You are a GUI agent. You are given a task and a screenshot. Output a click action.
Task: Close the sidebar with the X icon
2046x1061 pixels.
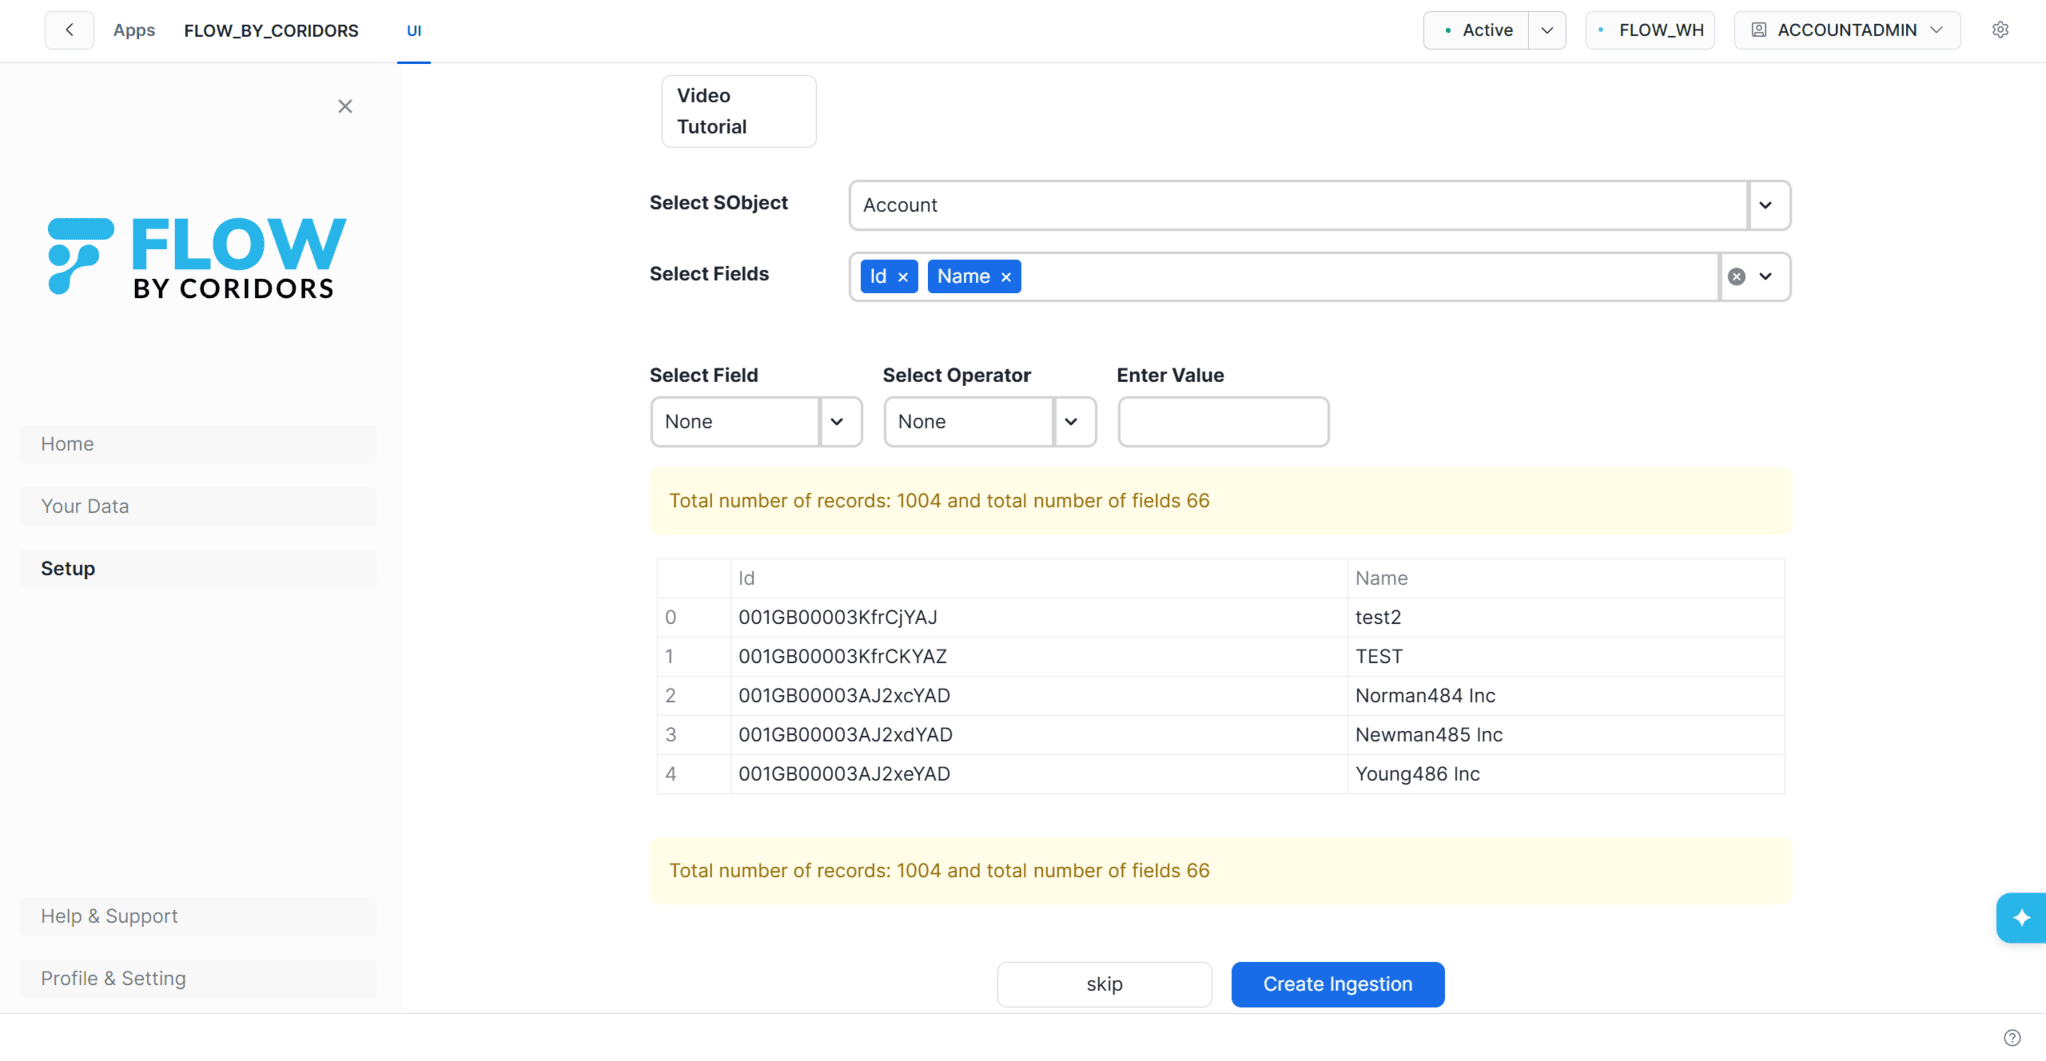[345, 106]
